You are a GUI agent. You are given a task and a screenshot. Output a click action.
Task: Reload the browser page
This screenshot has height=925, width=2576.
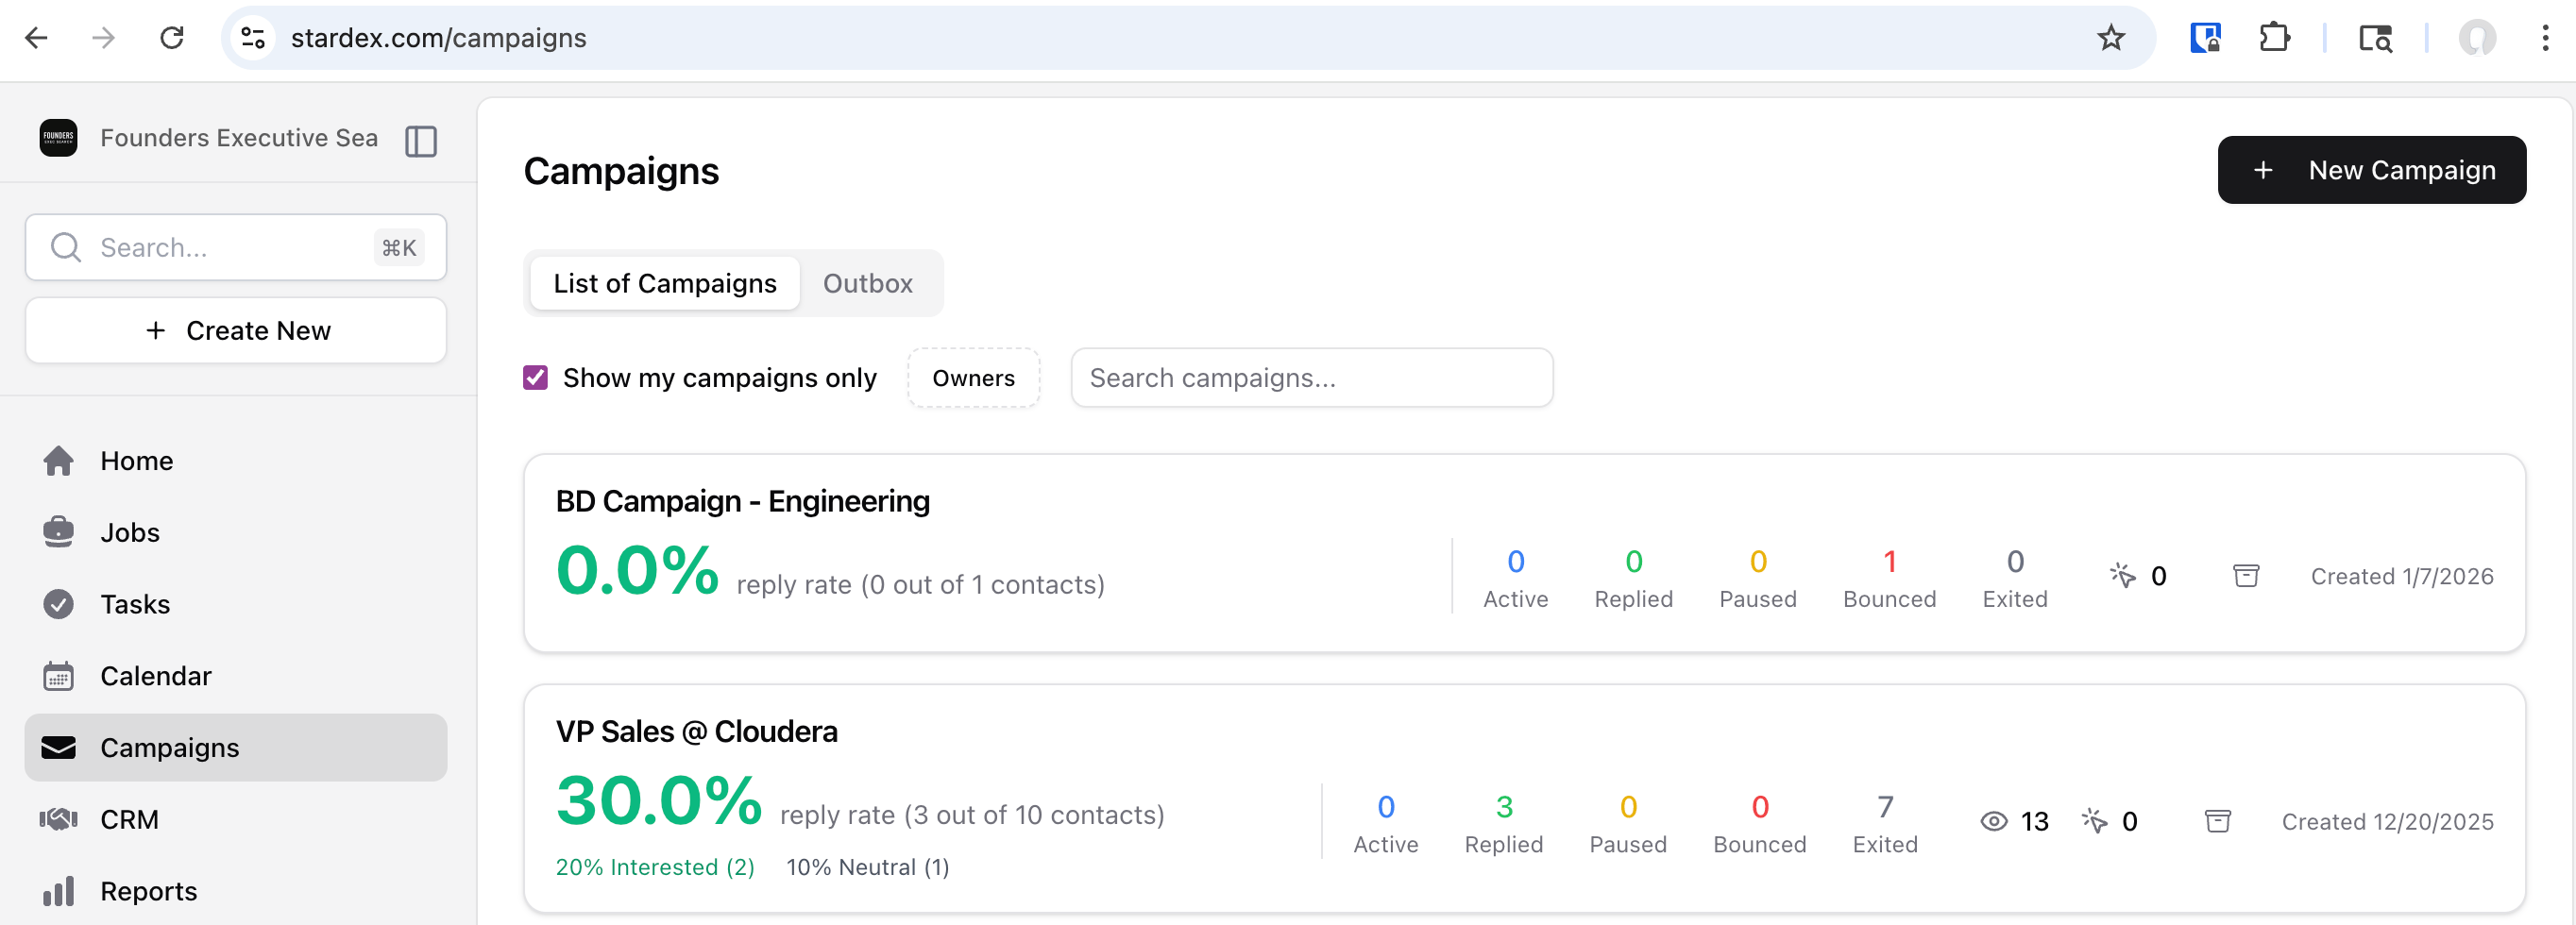[x=172, y=38]
